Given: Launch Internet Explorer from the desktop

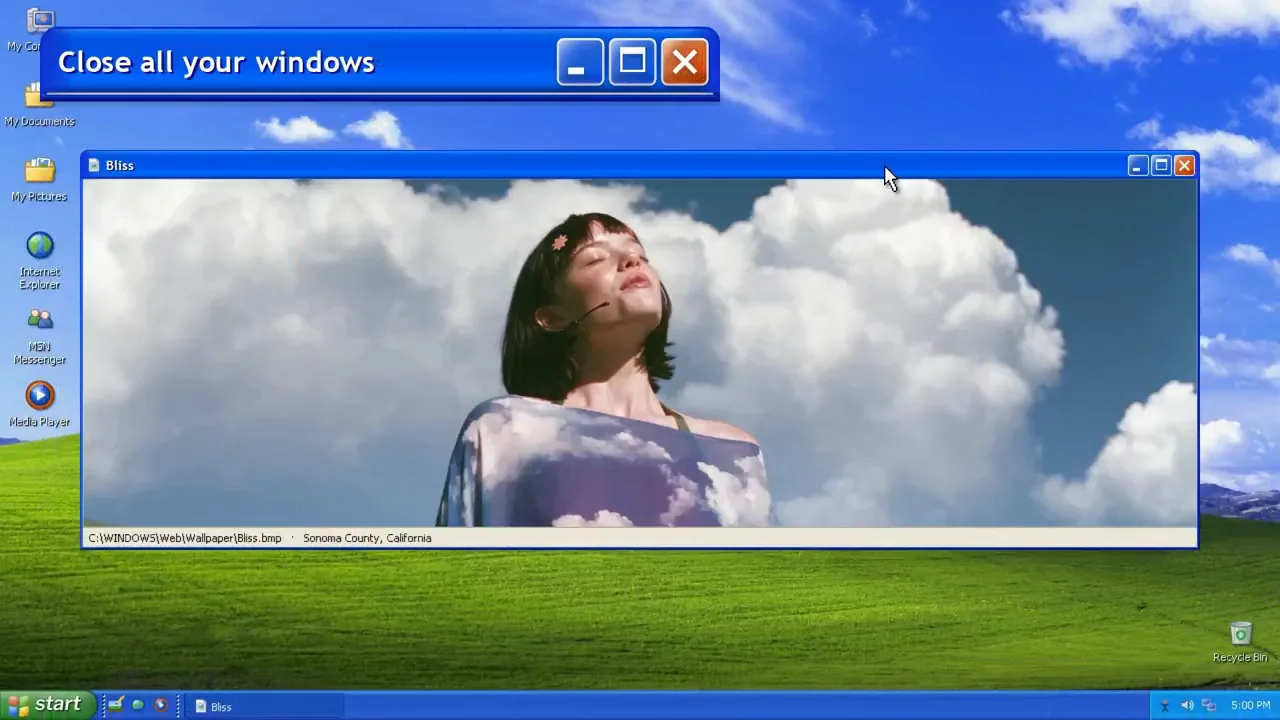Looking at the screenshot, I should [x=40, y=246].
